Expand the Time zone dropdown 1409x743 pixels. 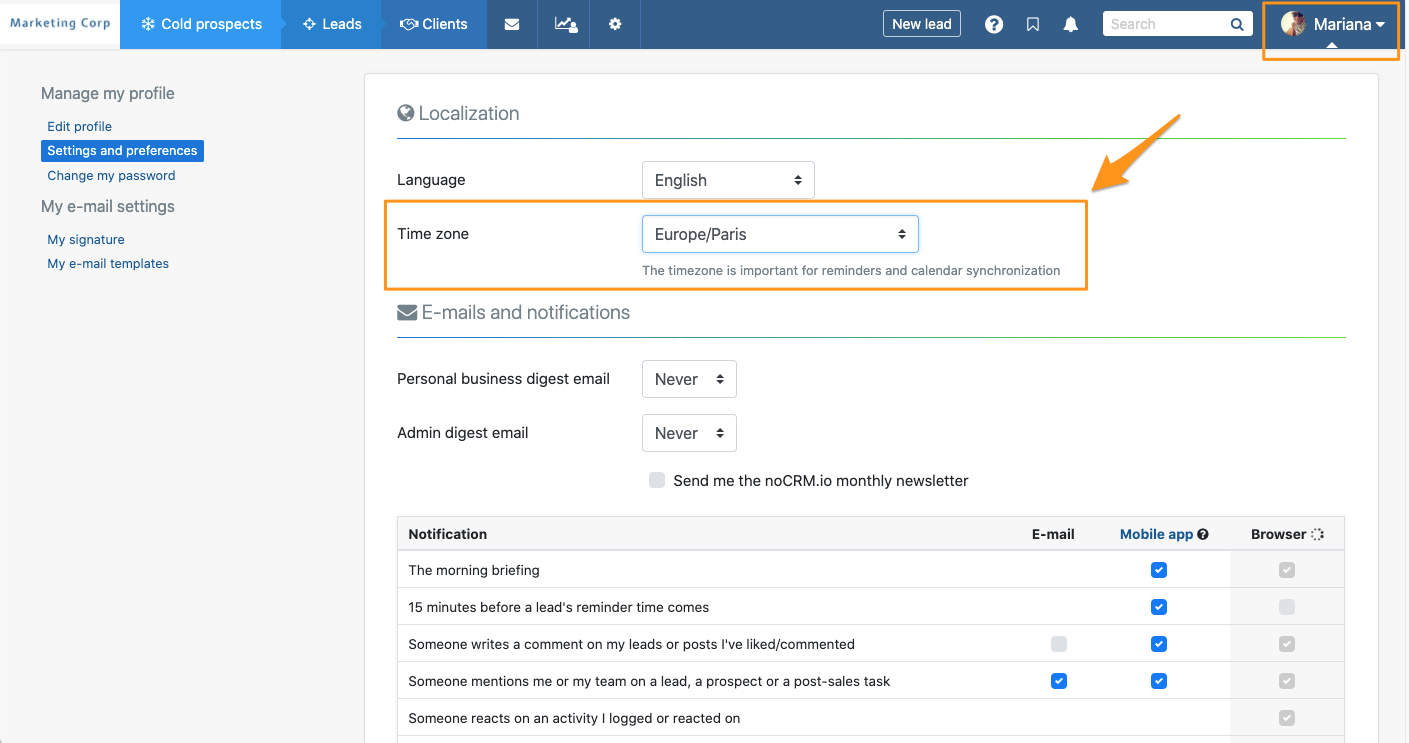tap(780, 234)
